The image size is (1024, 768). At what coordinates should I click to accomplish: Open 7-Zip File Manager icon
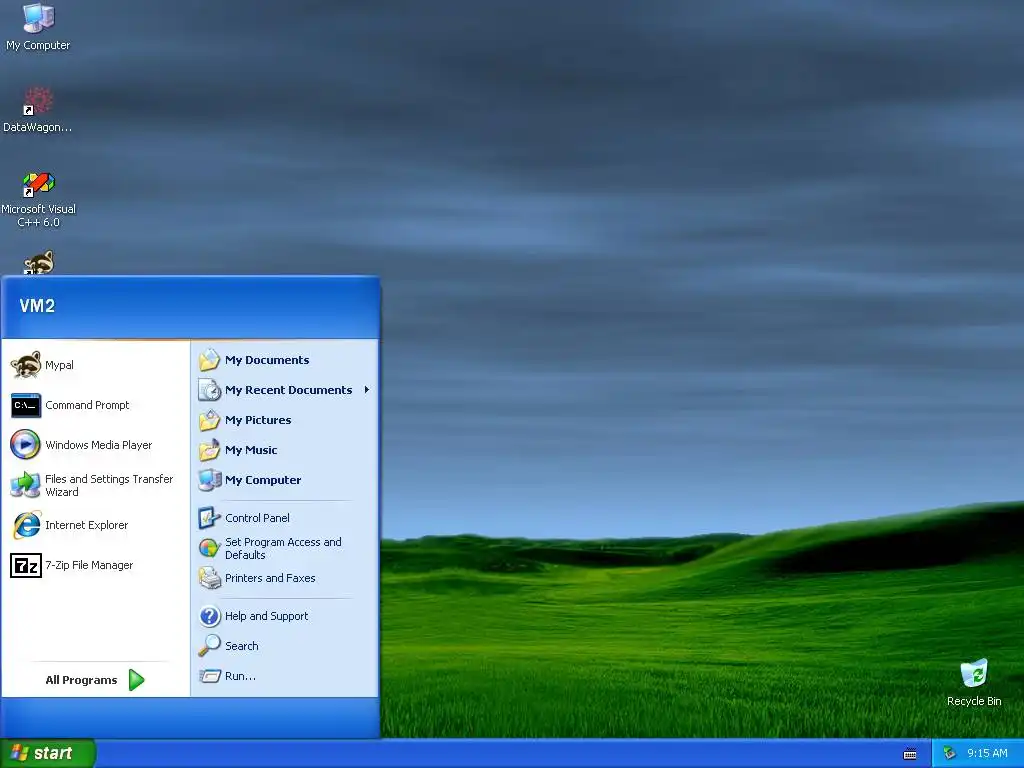tap(26, 566)
